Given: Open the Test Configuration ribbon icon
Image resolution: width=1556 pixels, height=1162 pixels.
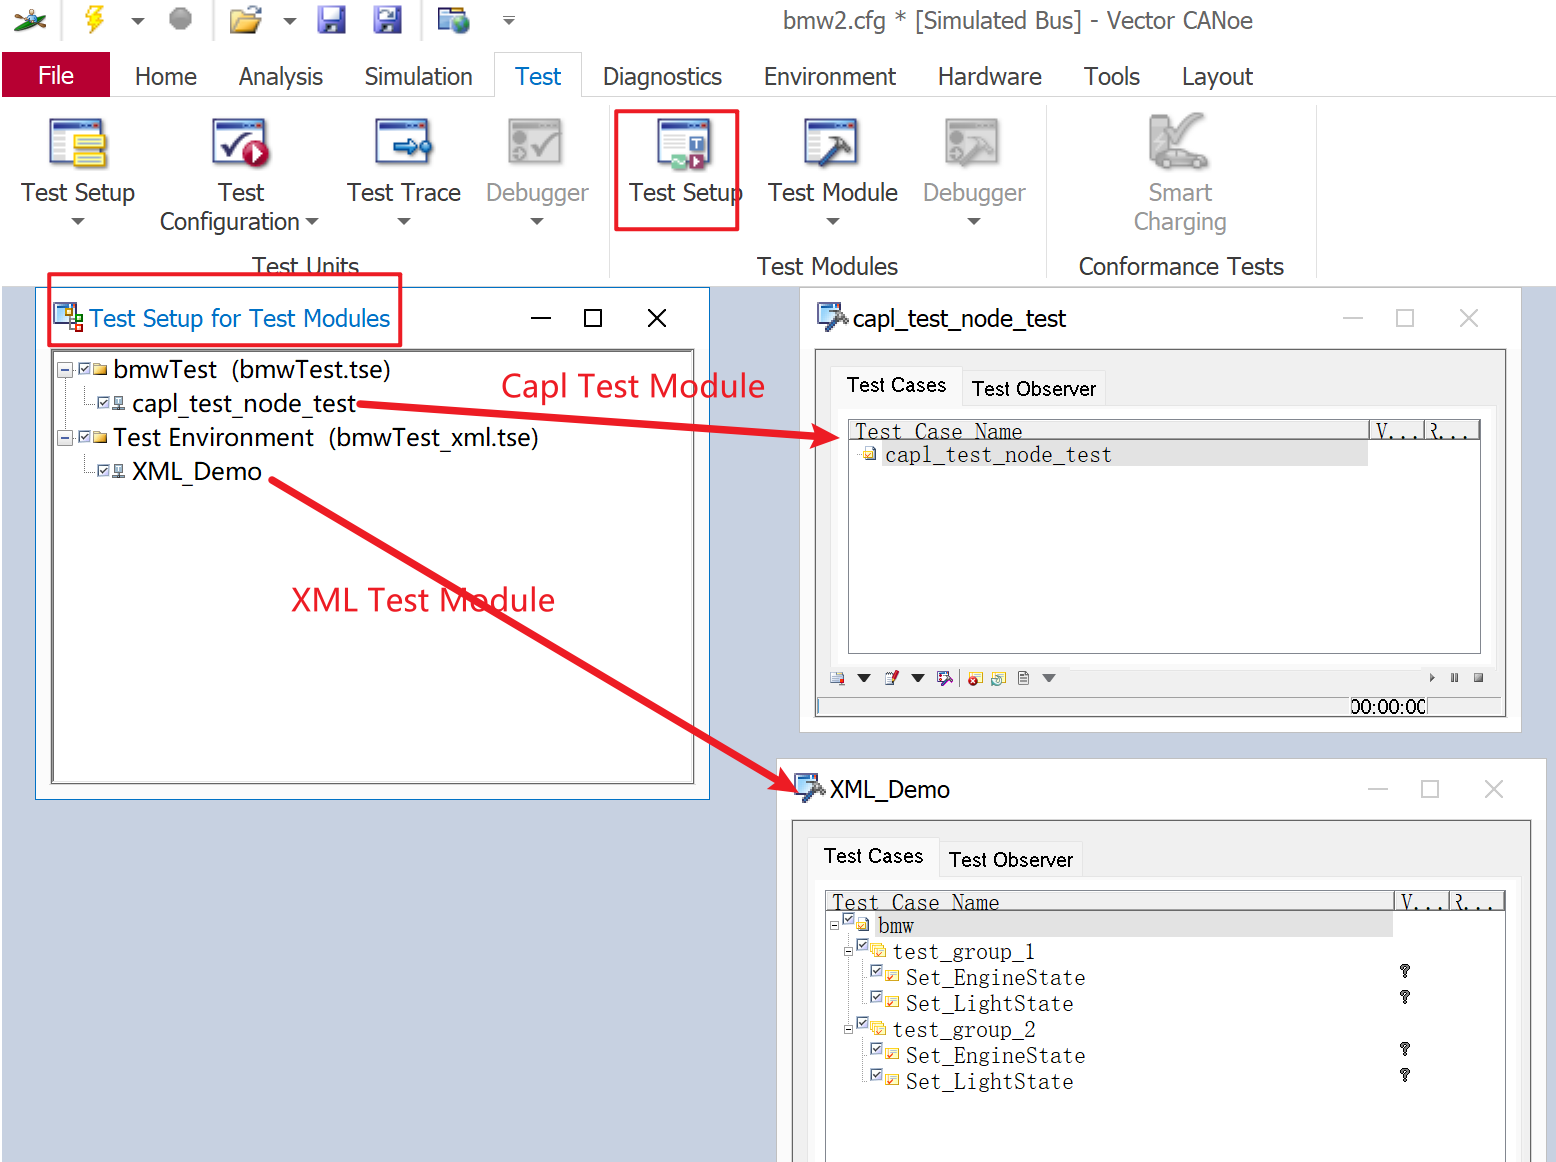Looking at the screenshot, I should [x=240, y=143].
